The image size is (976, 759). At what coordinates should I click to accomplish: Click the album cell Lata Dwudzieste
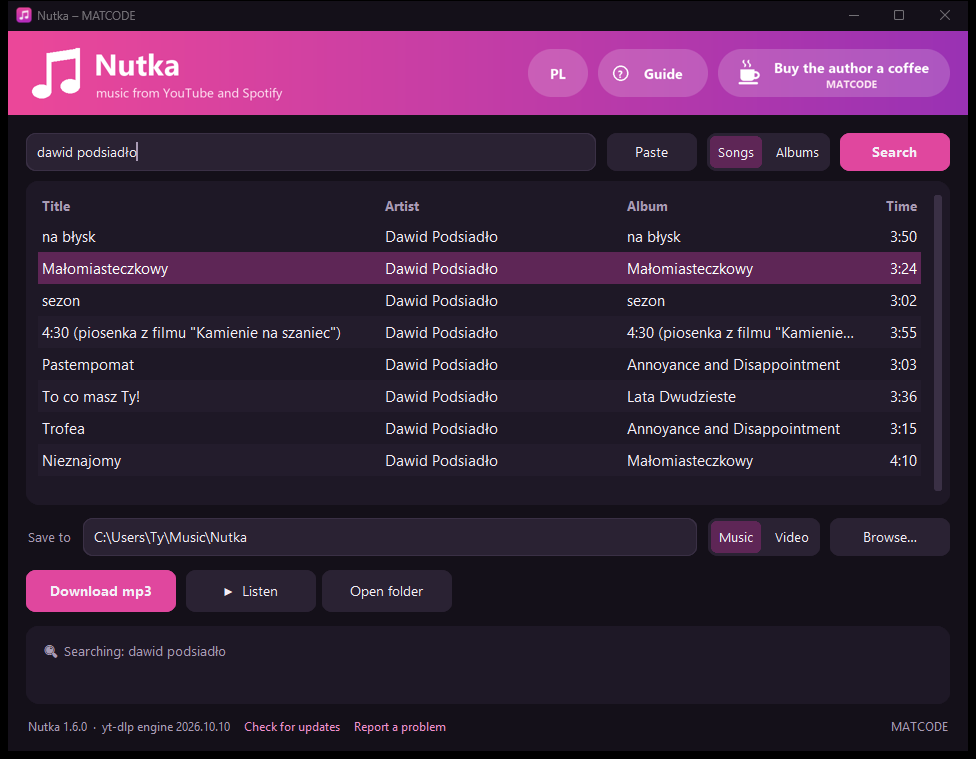tap(681, 397)
